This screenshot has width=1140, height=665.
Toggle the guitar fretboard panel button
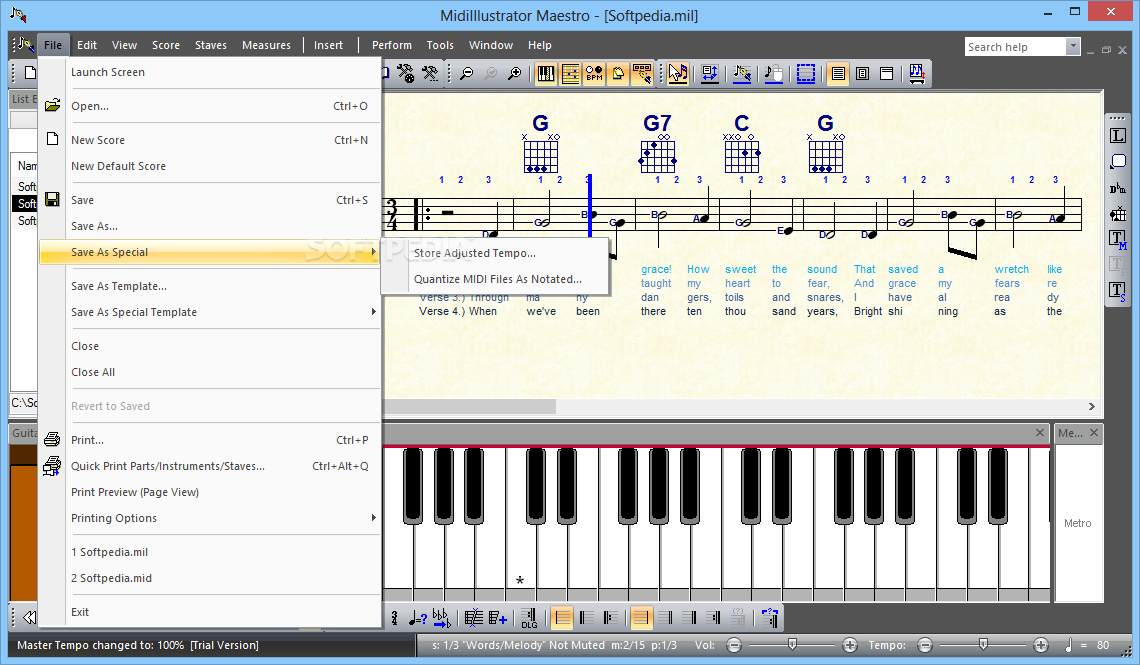[x=570, y=73]
